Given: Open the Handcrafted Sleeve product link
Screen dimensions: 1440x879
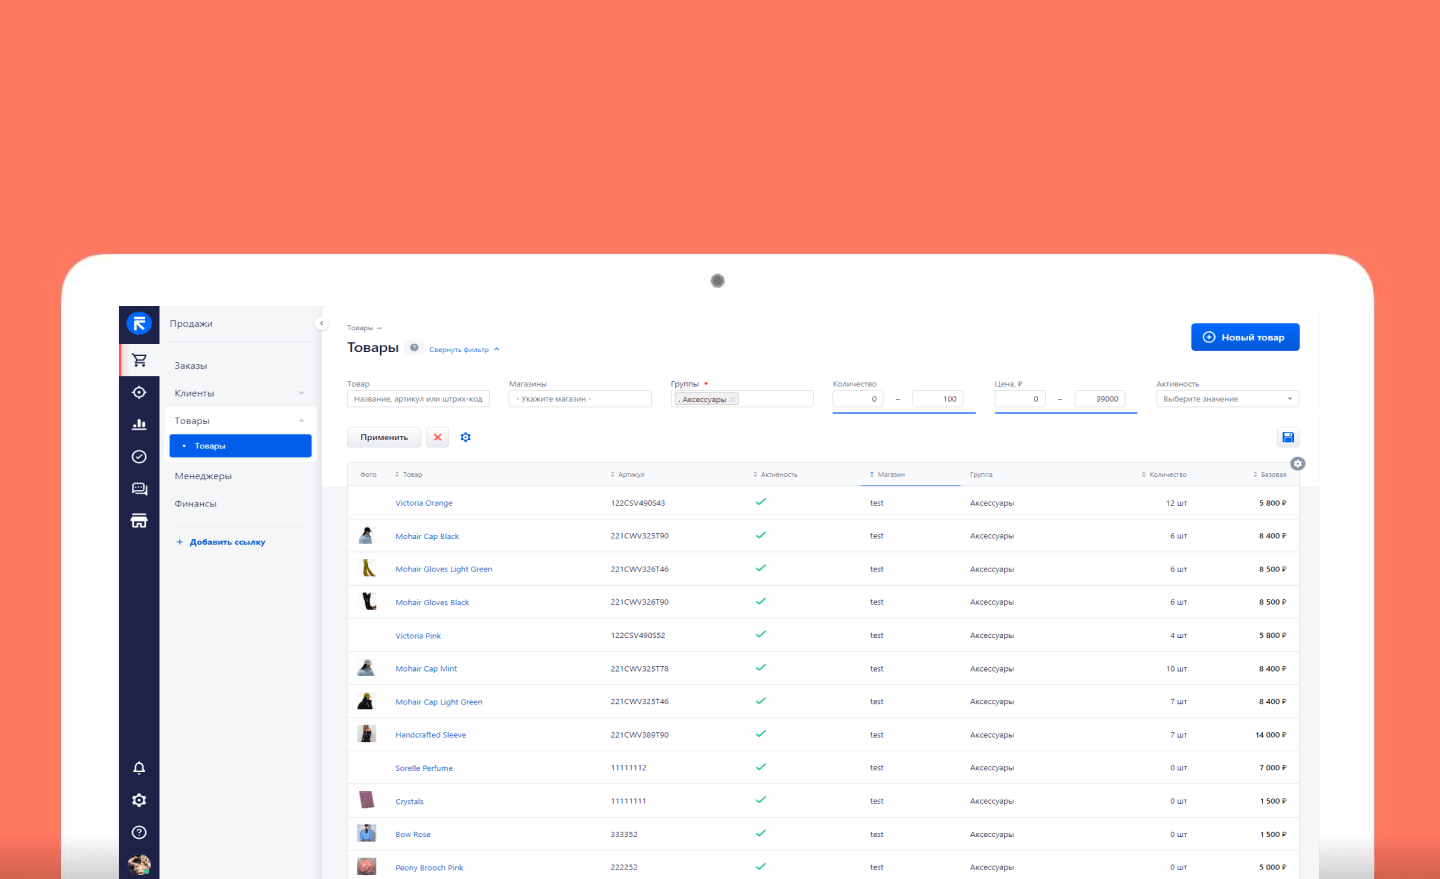Looking at the screenshot, I should click(430, 735).
